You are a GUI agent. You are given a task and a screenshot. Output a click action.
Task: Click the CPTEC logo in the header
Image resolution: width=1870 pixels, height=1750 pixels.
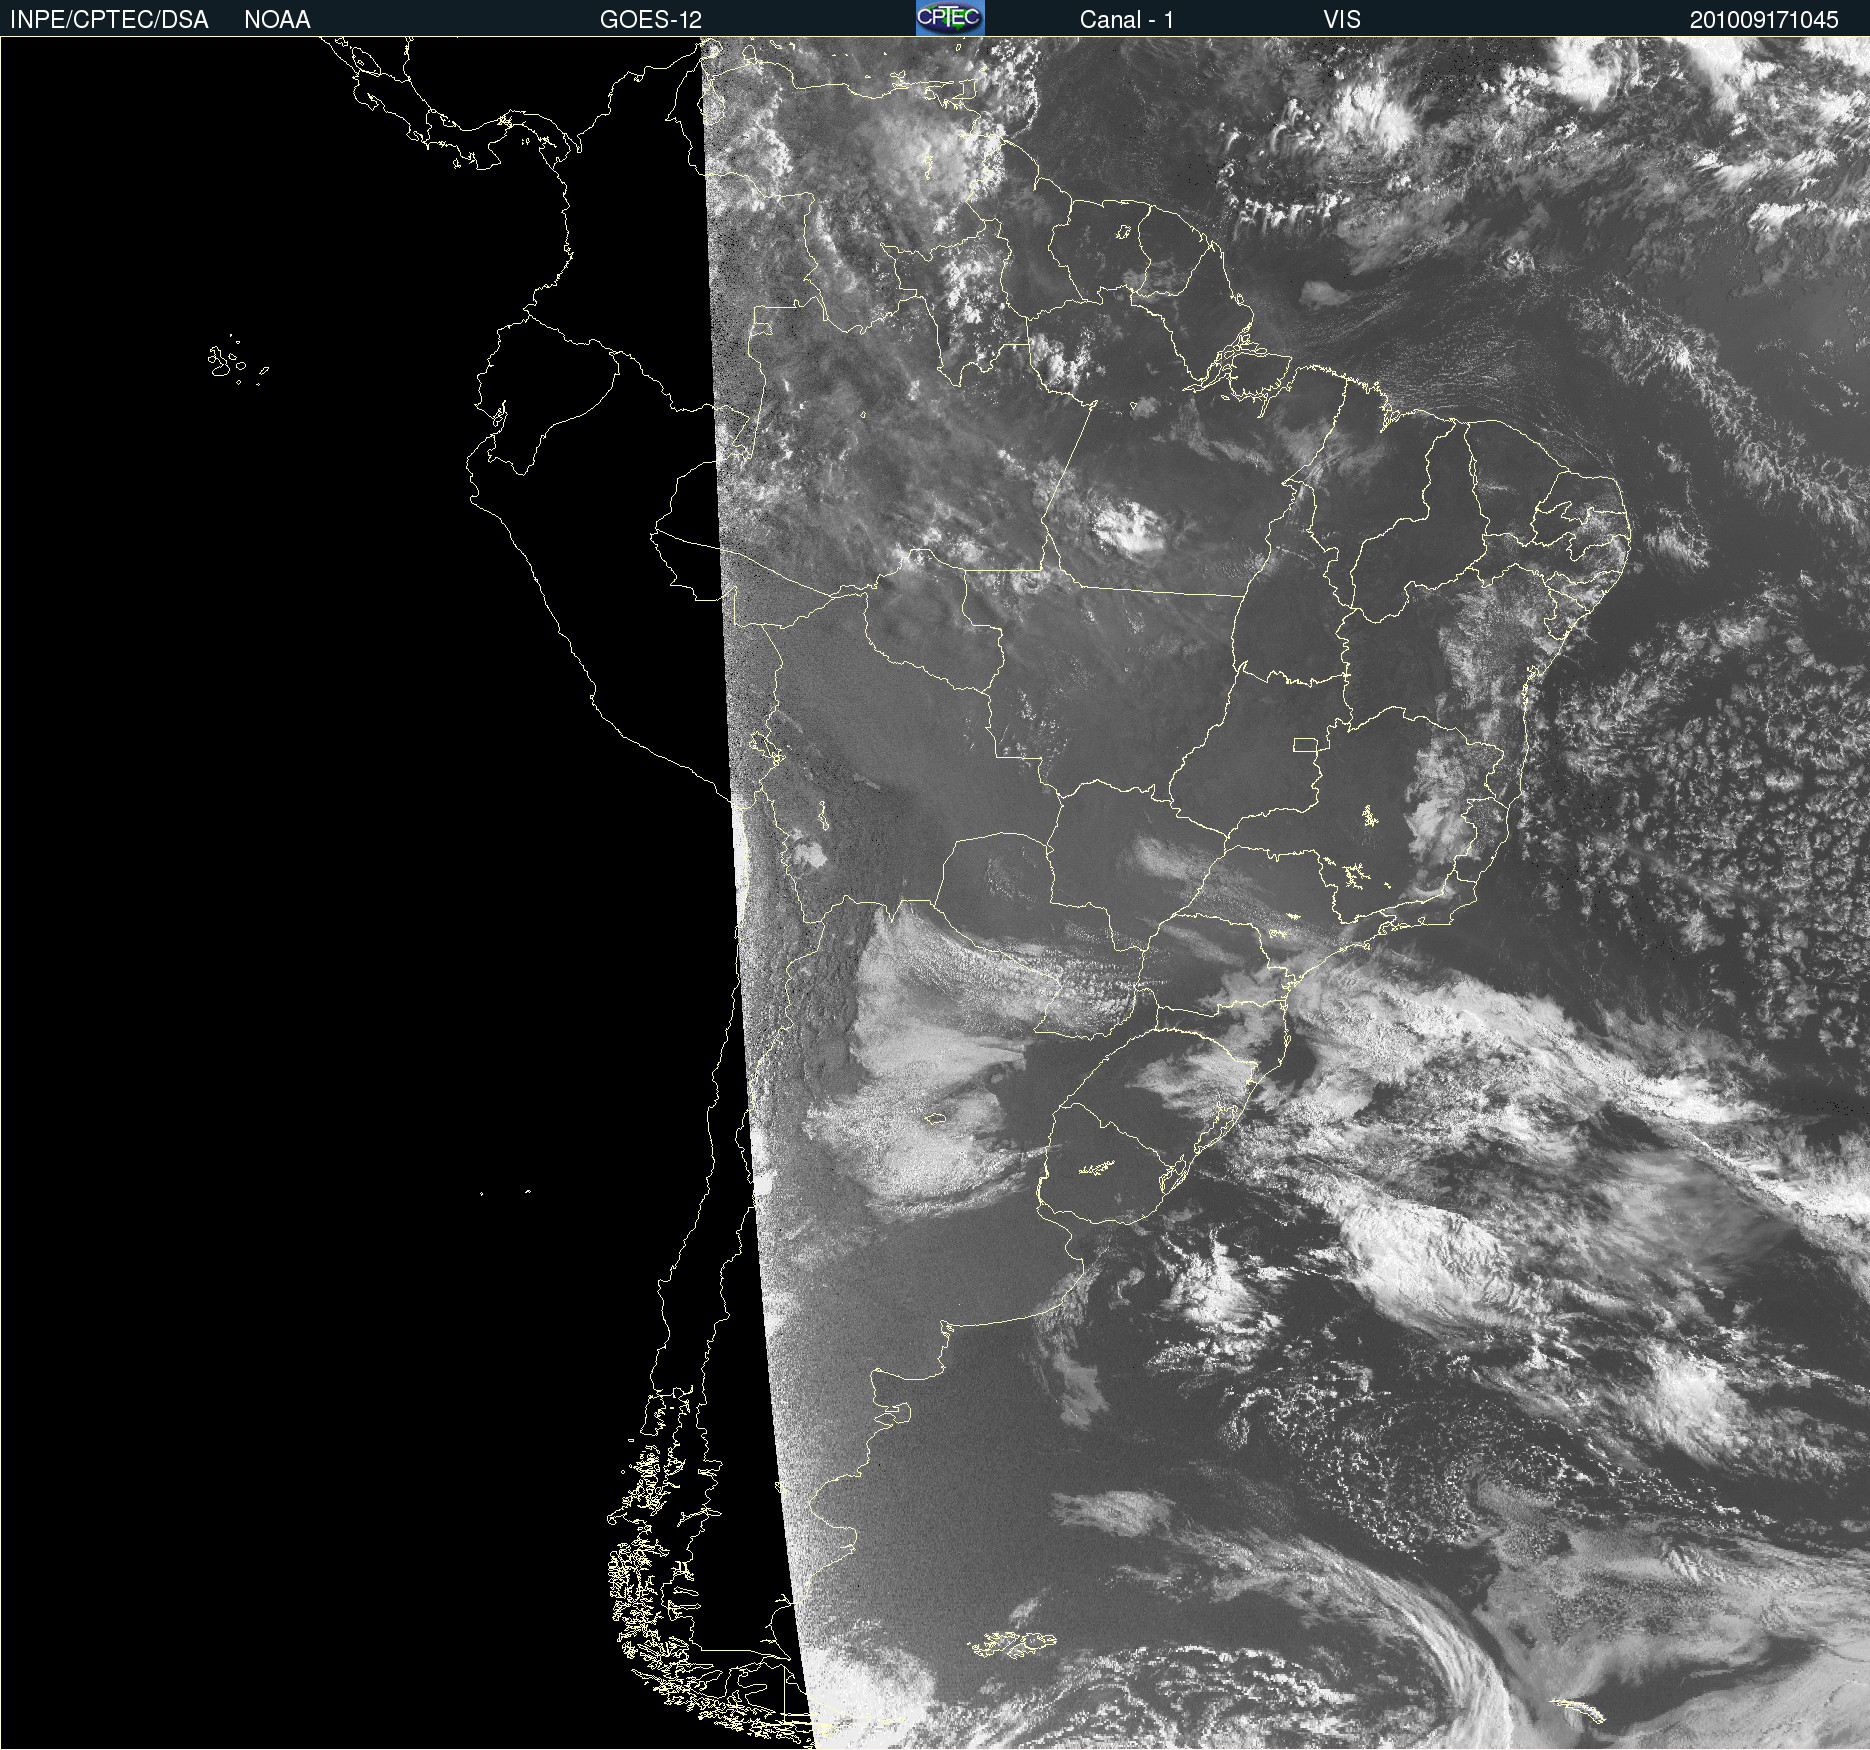(950, 18)
